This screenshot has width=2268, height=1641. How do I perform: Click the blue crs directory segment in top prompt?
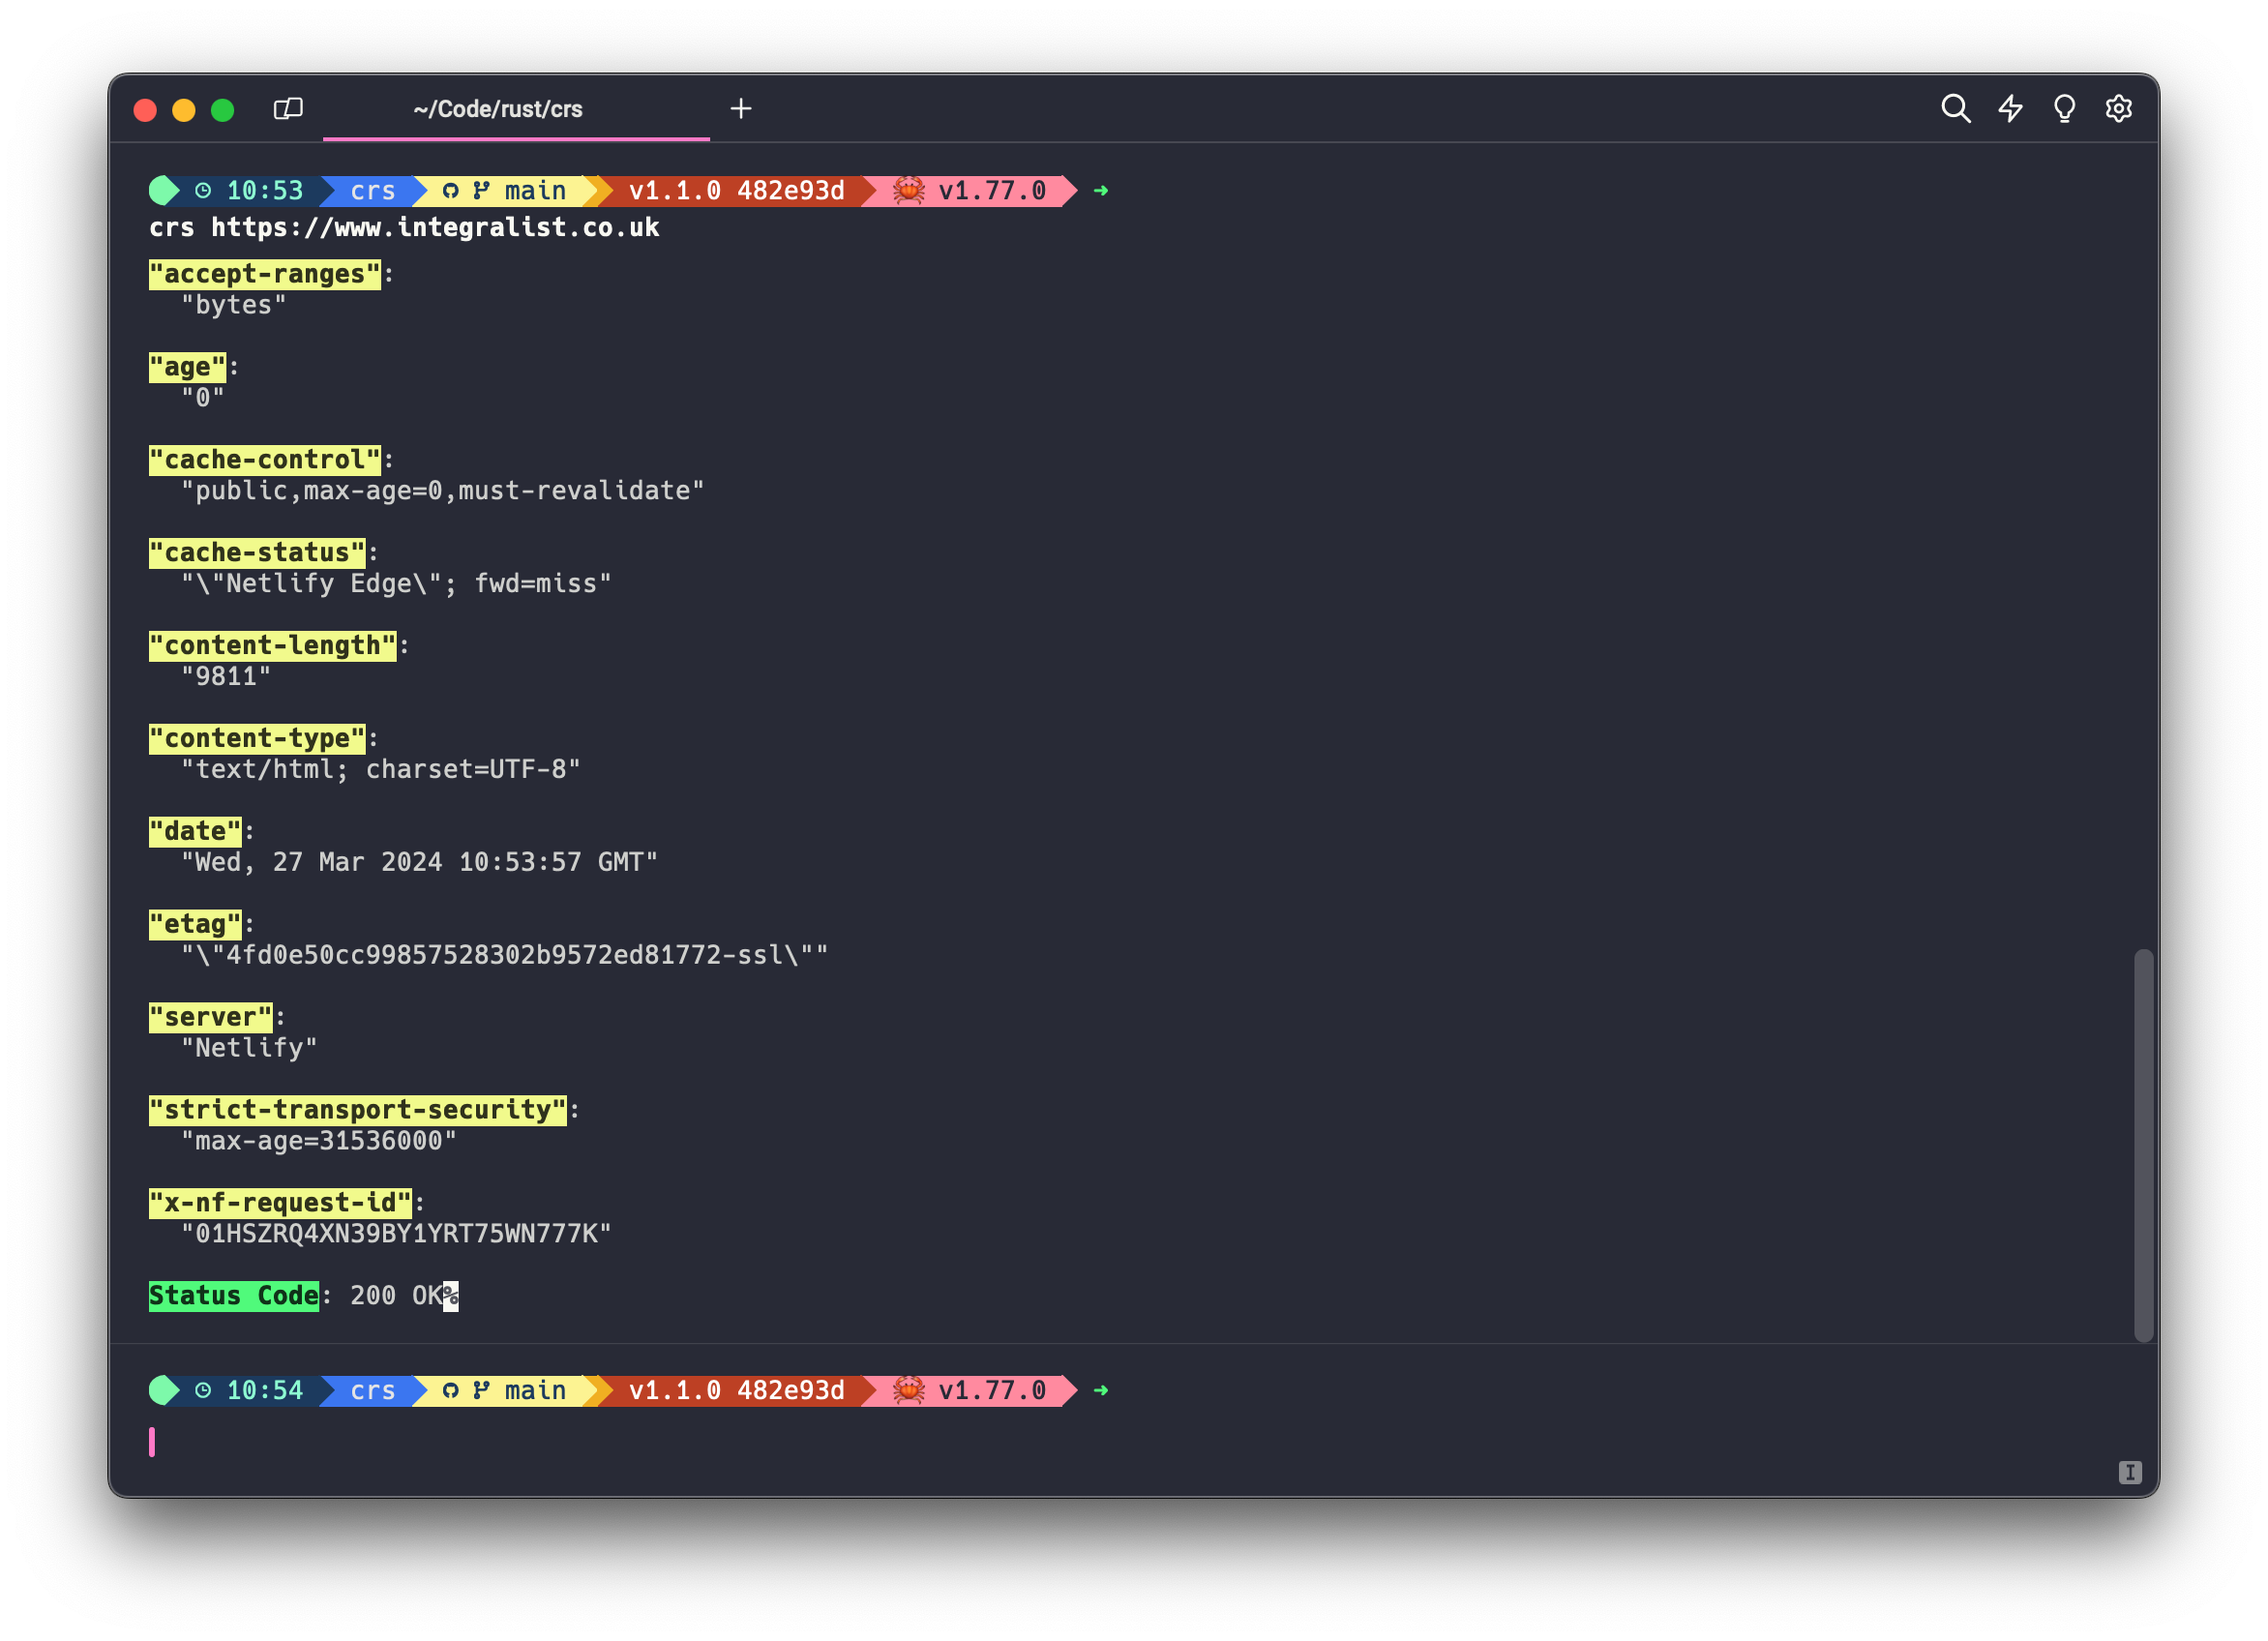pyautogui.click(x=372, y=190)
